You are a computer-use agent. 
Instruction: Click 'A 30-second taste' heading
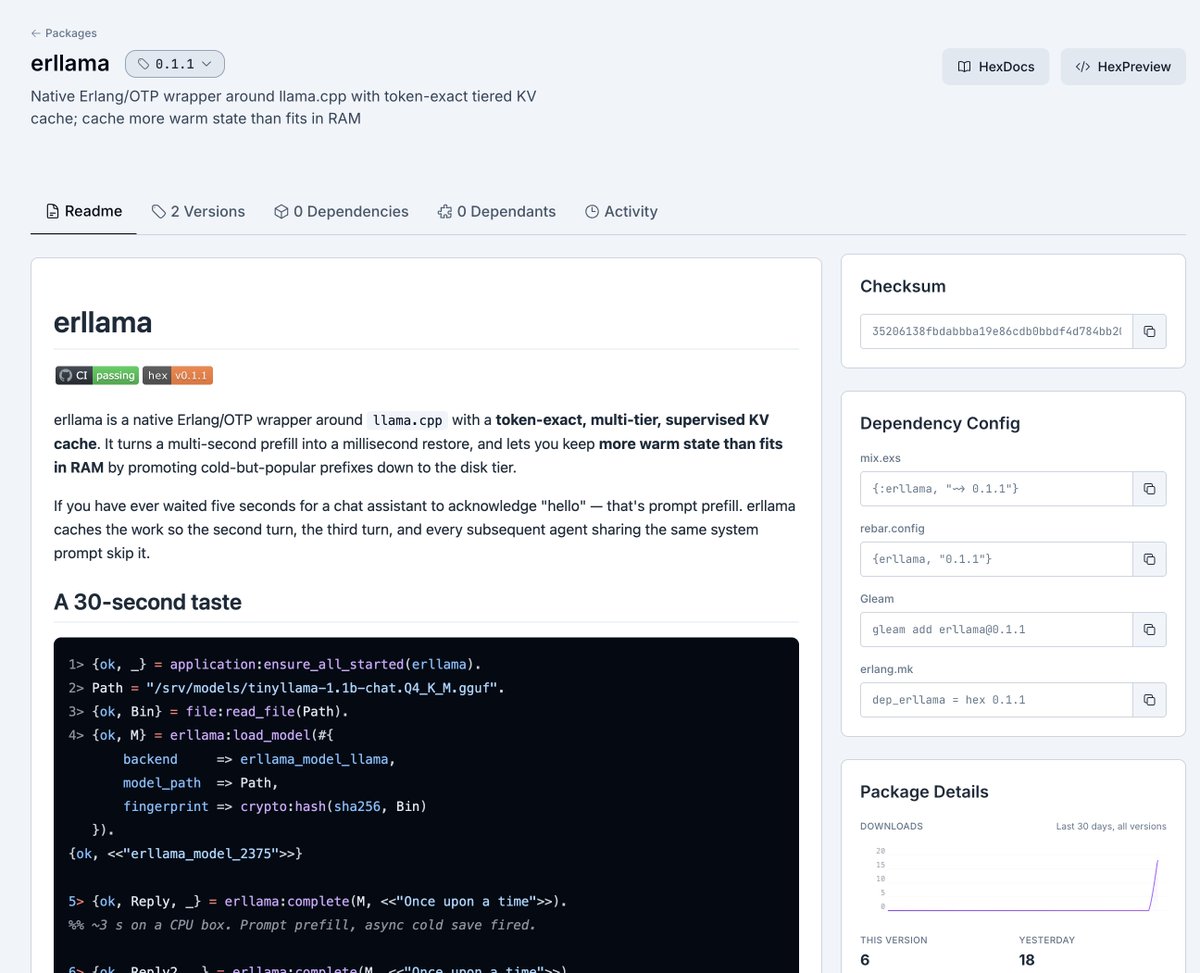[148, 602]
